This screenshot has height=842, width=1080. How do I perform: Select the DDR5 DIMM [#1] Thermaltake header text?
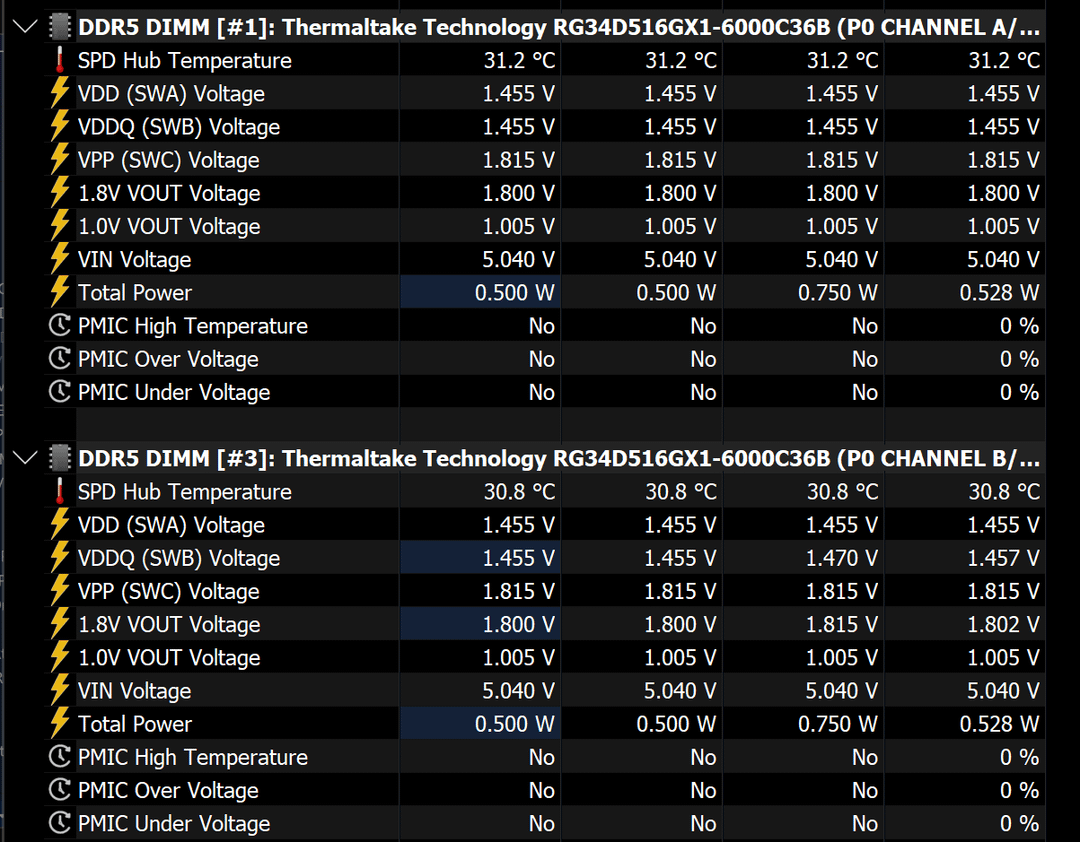[558, 27]
